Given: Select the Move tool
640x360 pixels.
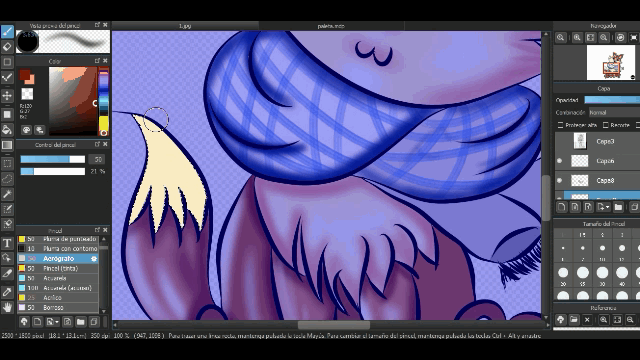Looking at the screenshot, I should pyautogui.click(x=7, y=96).
